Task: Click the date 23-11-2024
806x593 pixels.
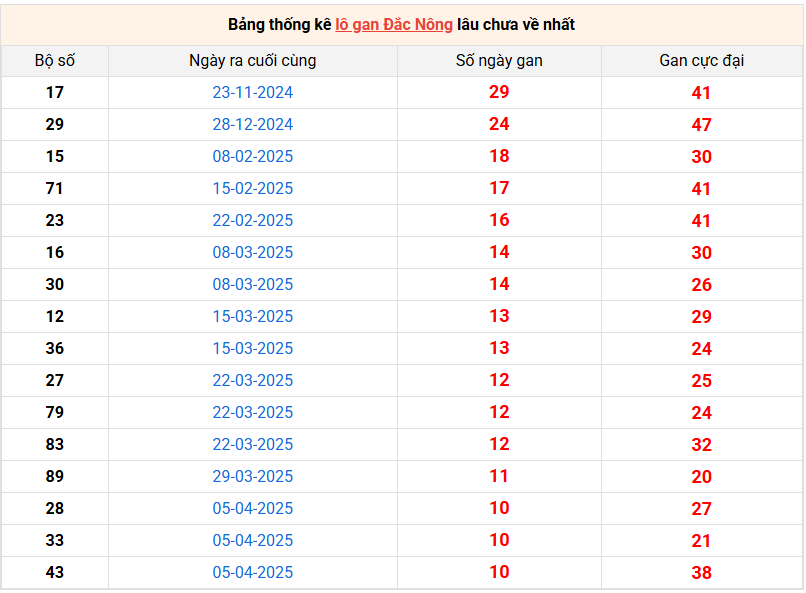Action: 252,93
